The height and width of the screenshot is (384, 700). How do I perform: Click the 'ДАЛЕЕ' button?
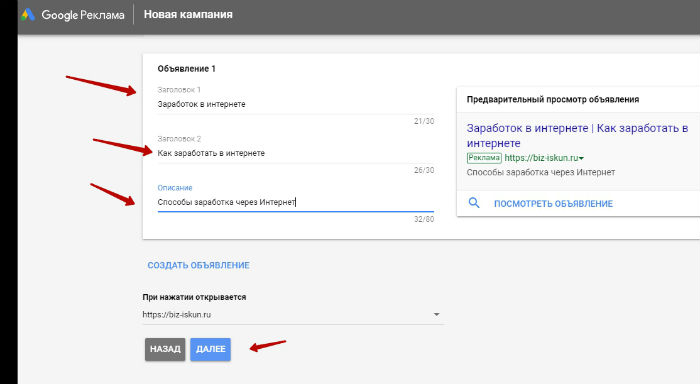click(210, 349)
